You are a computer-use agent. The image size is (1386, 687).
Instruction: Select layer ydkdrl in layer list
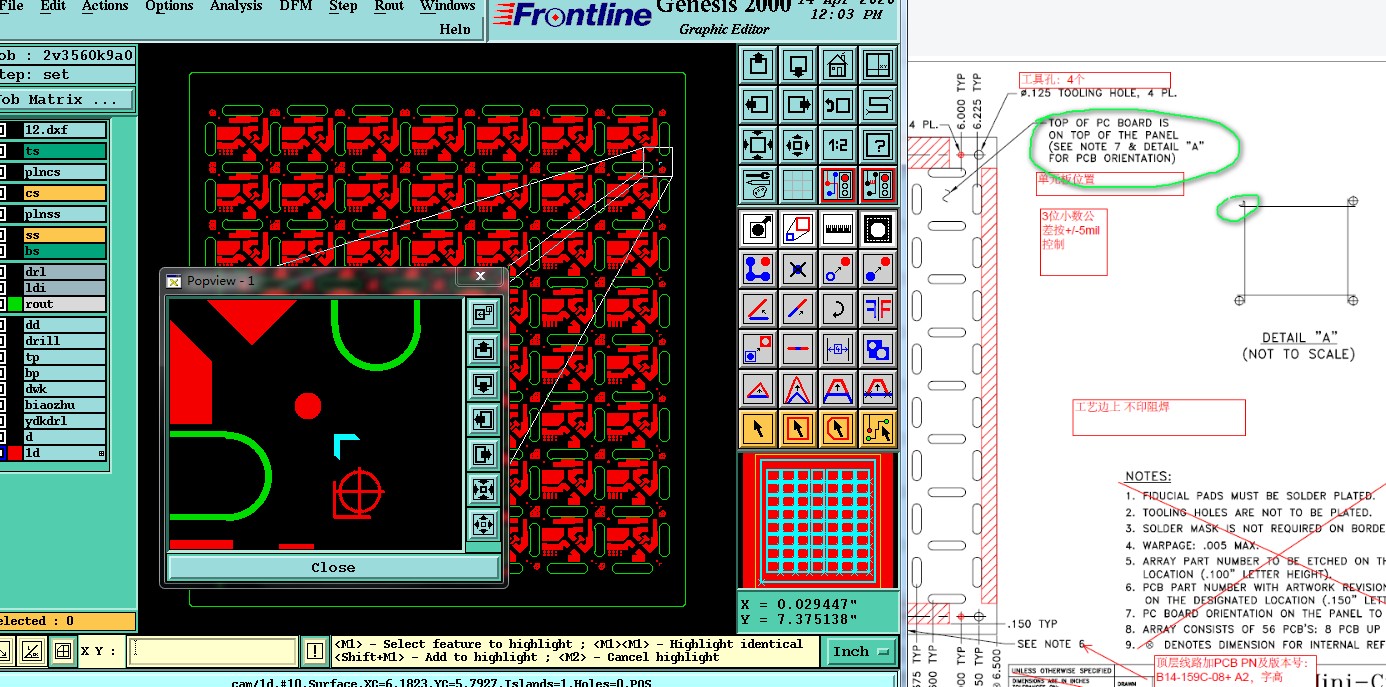65,421
